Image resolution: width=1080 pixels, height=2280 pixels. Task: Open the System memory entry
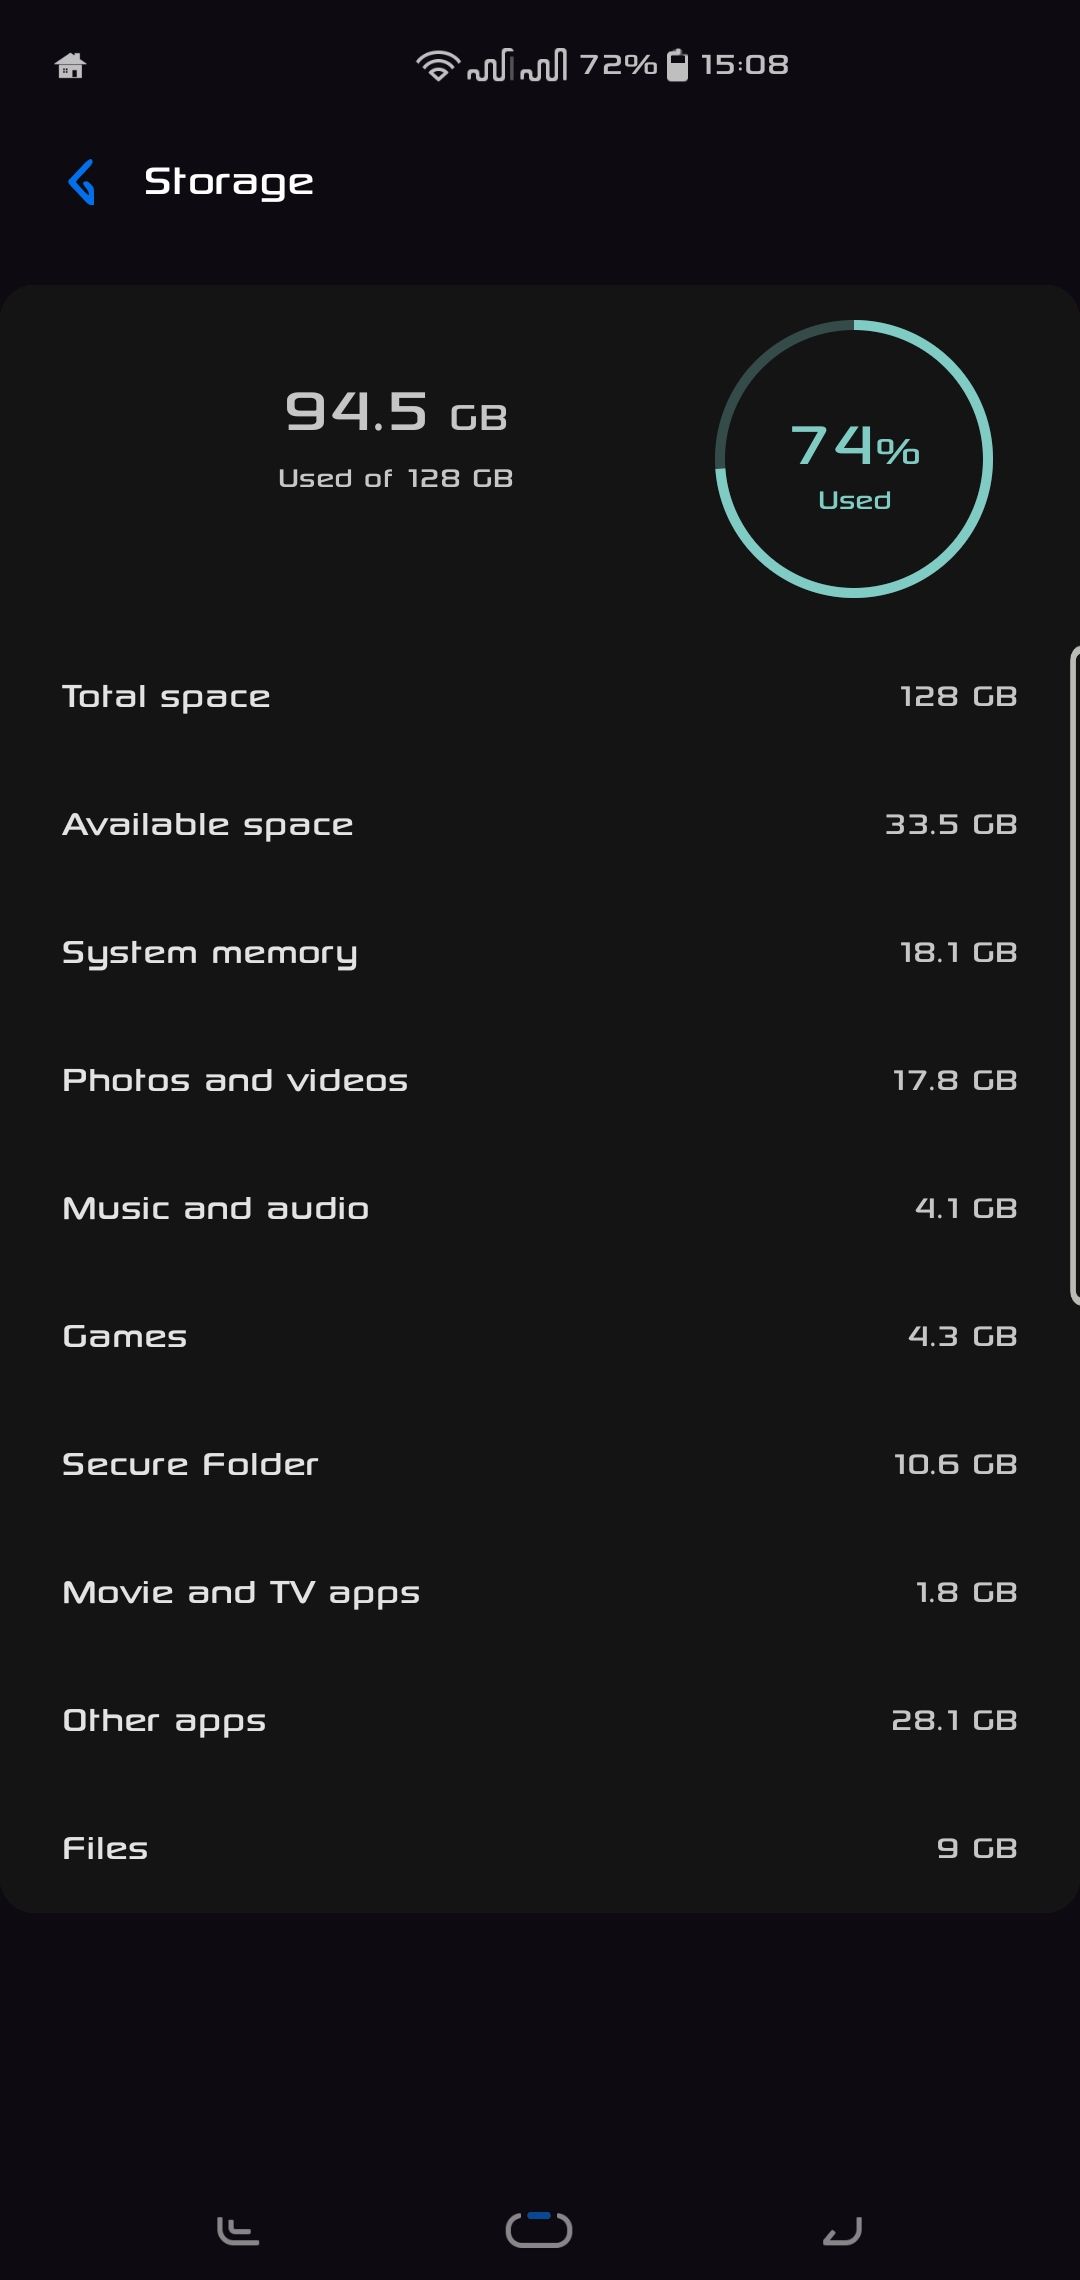point(540,952)
